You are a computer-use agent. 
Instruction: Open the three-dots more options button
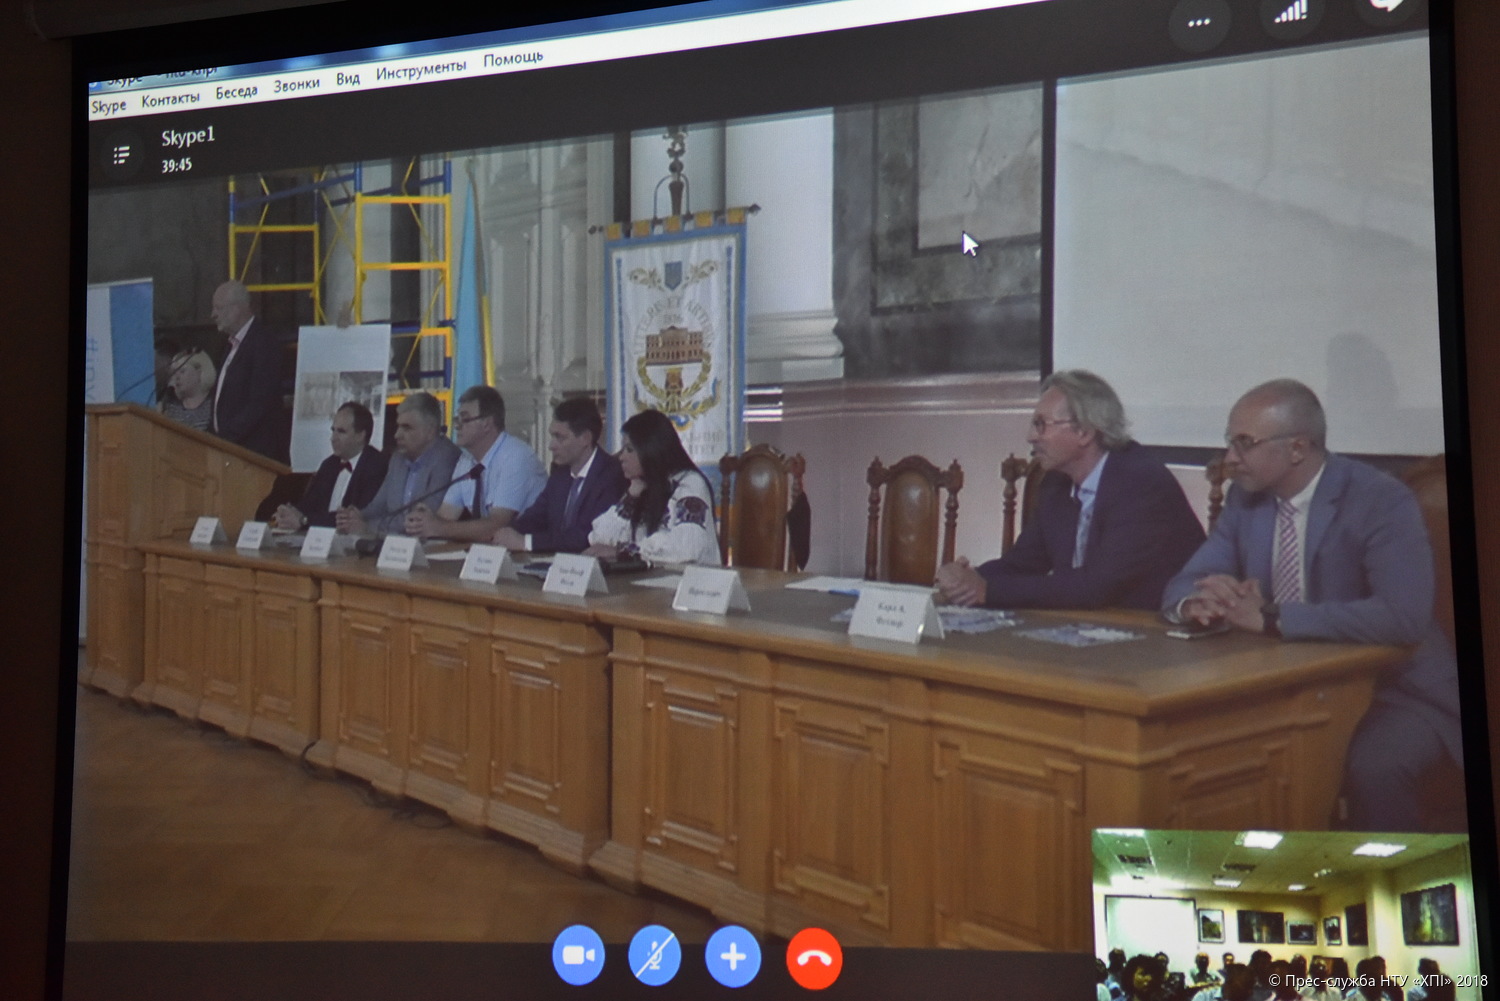click(x=1198, y=21)
